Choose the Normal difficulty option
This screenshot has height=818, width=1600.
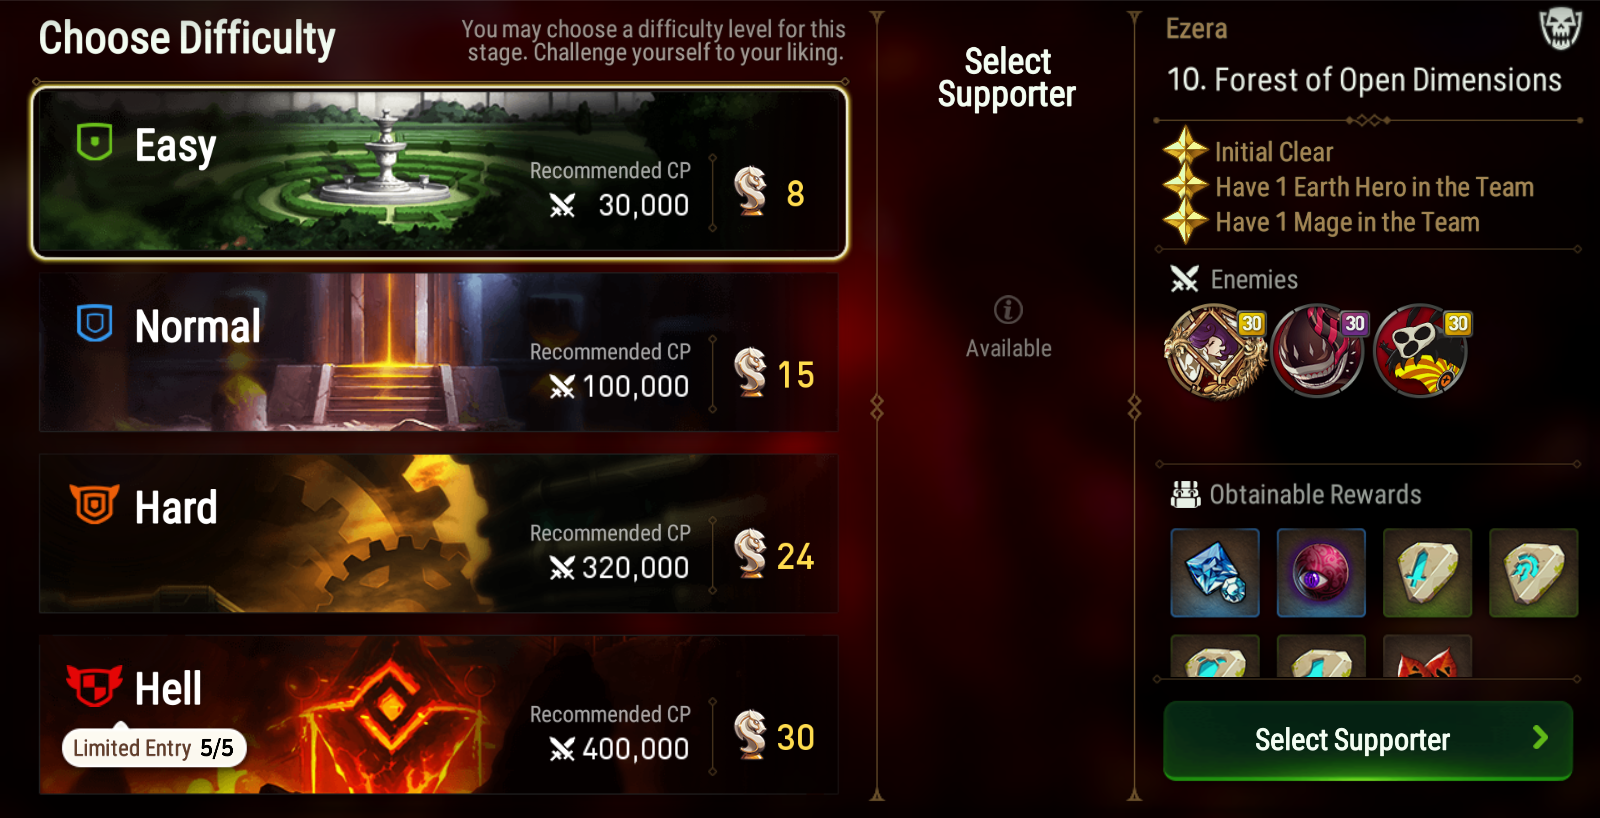pos(438,352)
